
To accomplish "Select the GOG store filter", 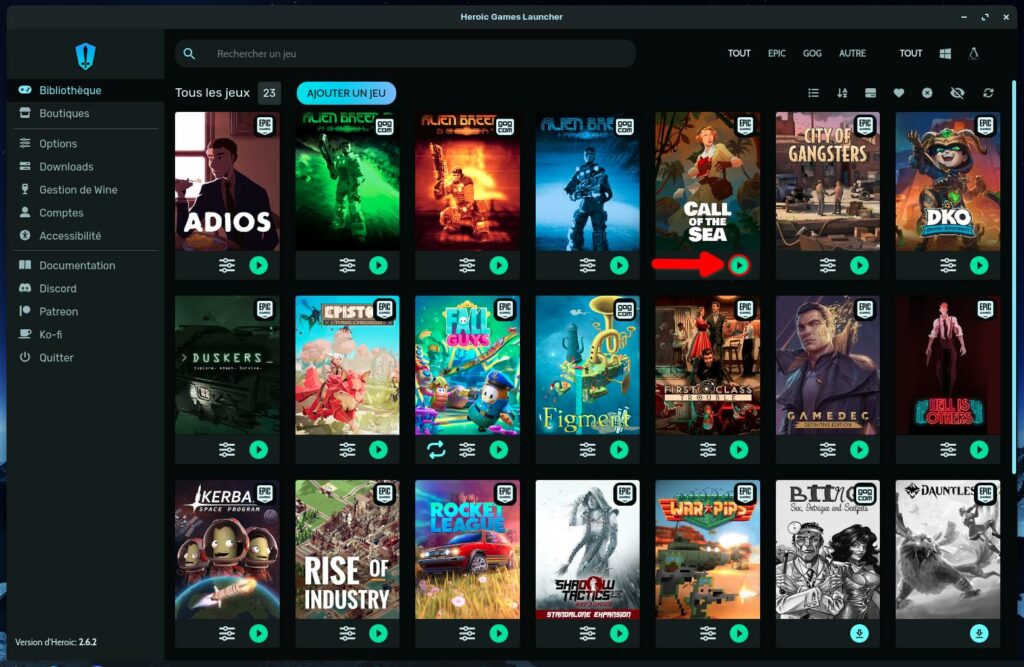I will coord(812,53).
